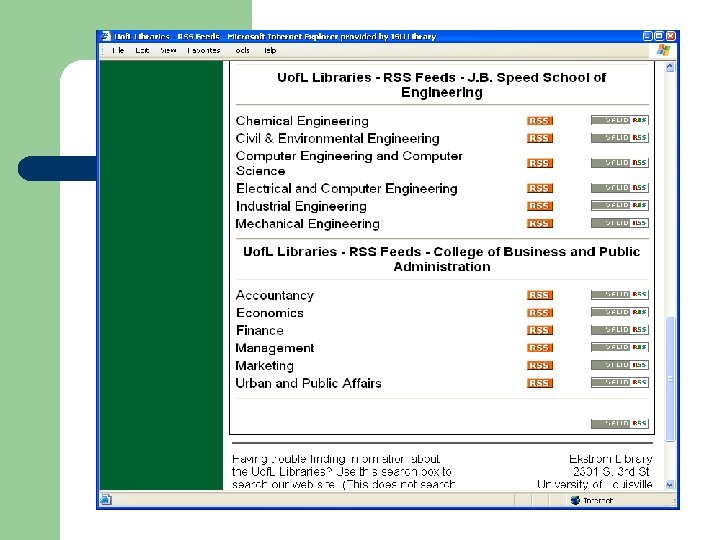Click the Valid RSS badge for Industrial Engineering

click(x=619, y=205)
